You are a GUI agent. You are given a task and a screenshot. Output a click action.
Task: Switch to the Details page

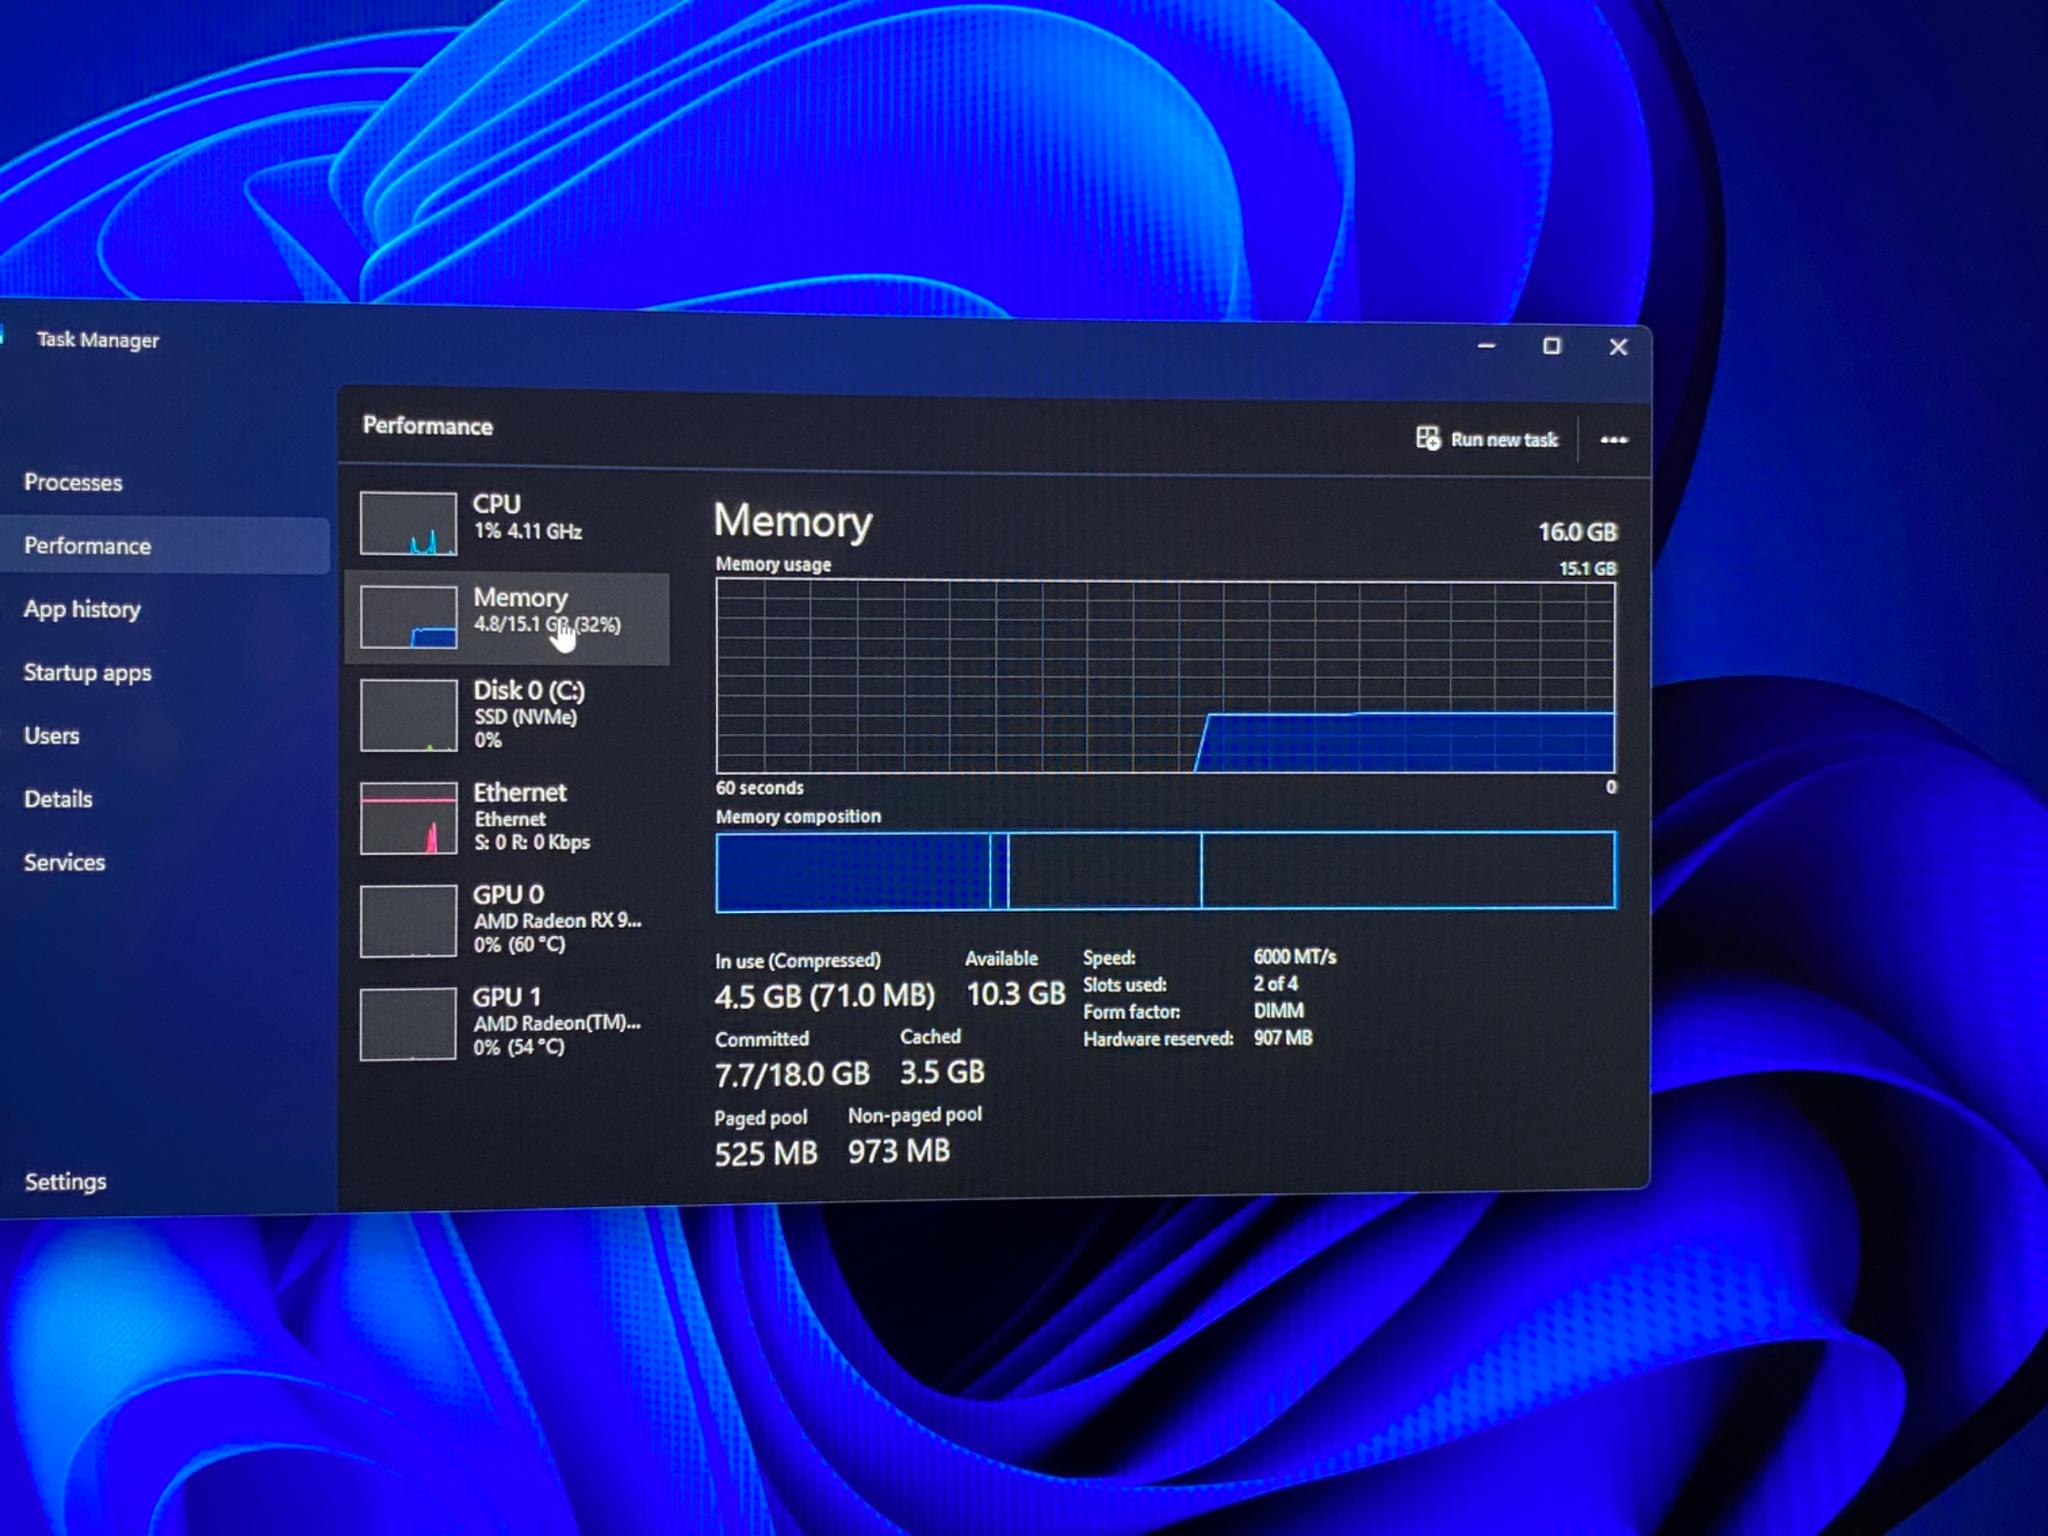[58, 799]
